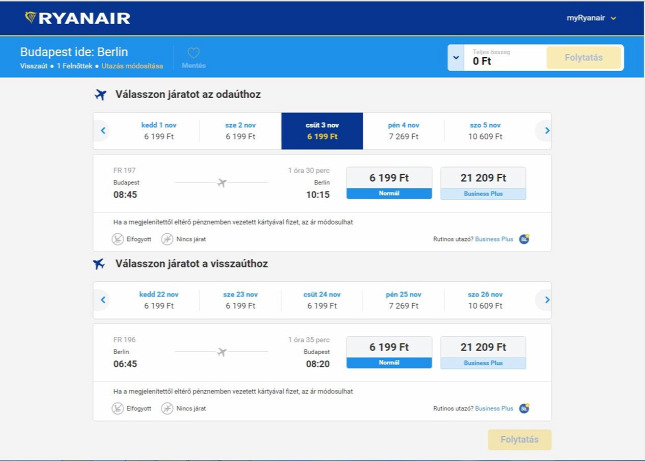Viewport: 645px width, 461px height.
Task: Open the myRyanair account dropdown
Action: 591,18
